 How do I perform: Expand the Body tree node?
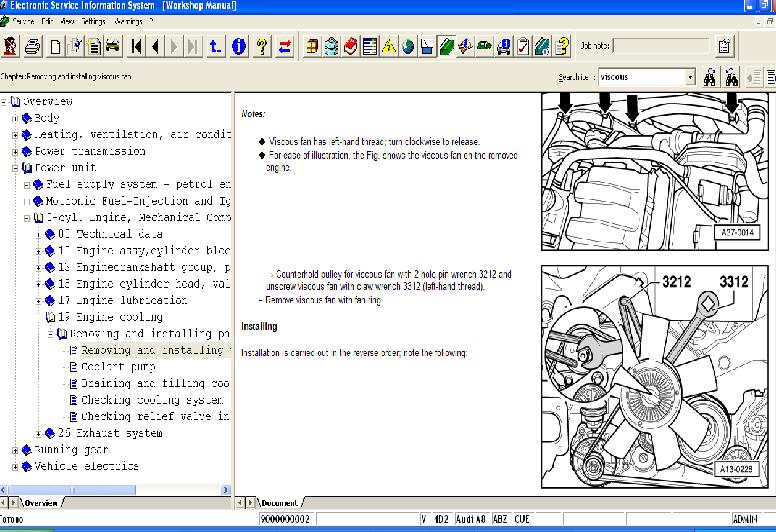(x=15, y=118)
